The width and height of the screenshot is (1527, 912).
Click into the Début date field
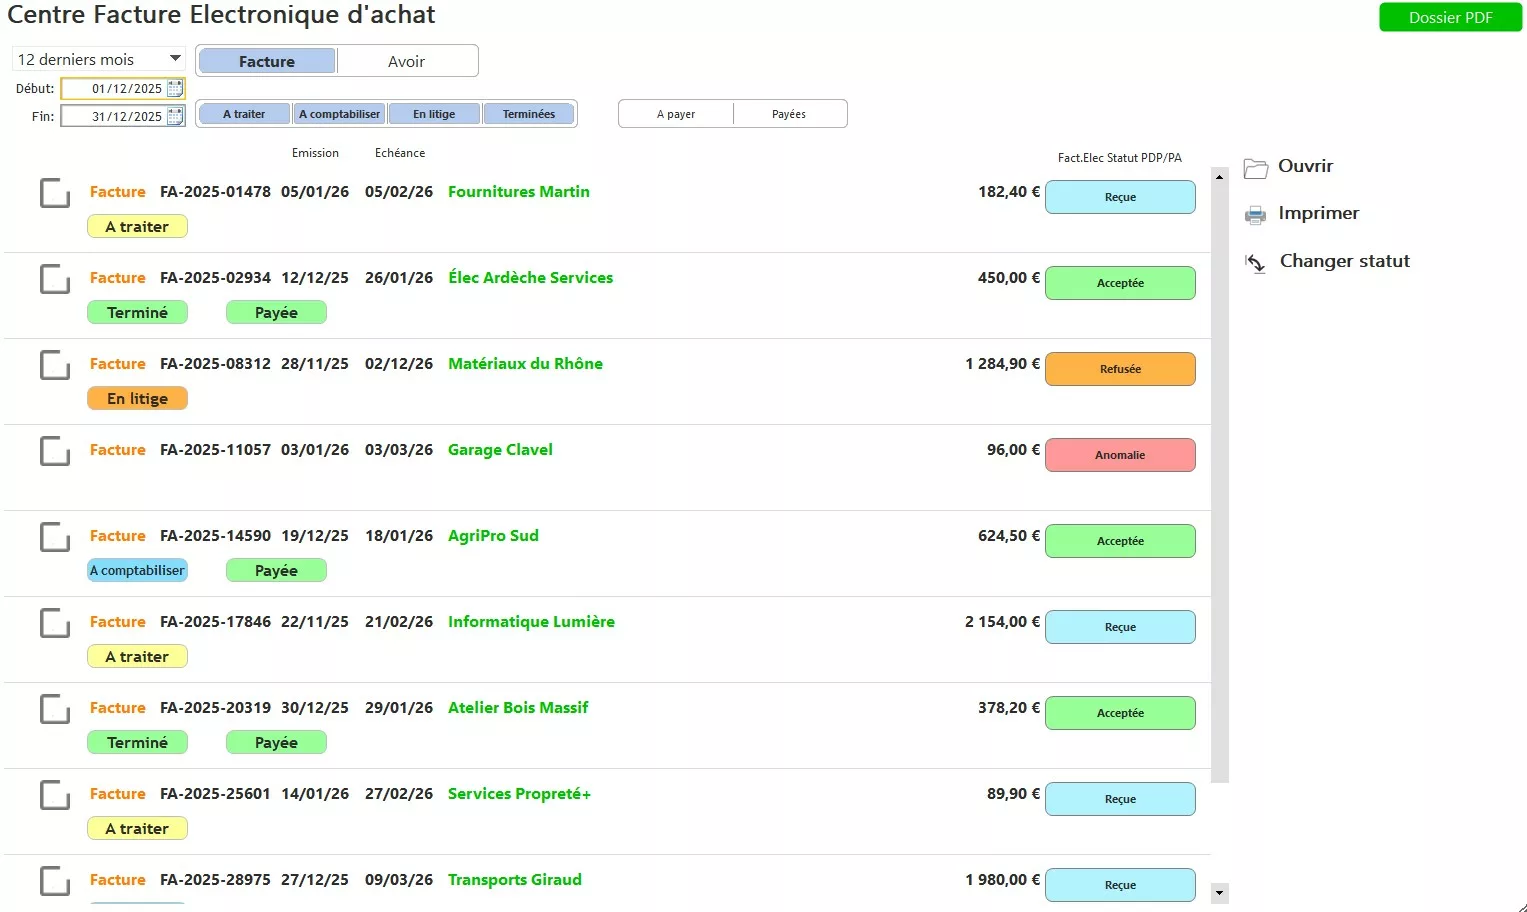[113, 89]
